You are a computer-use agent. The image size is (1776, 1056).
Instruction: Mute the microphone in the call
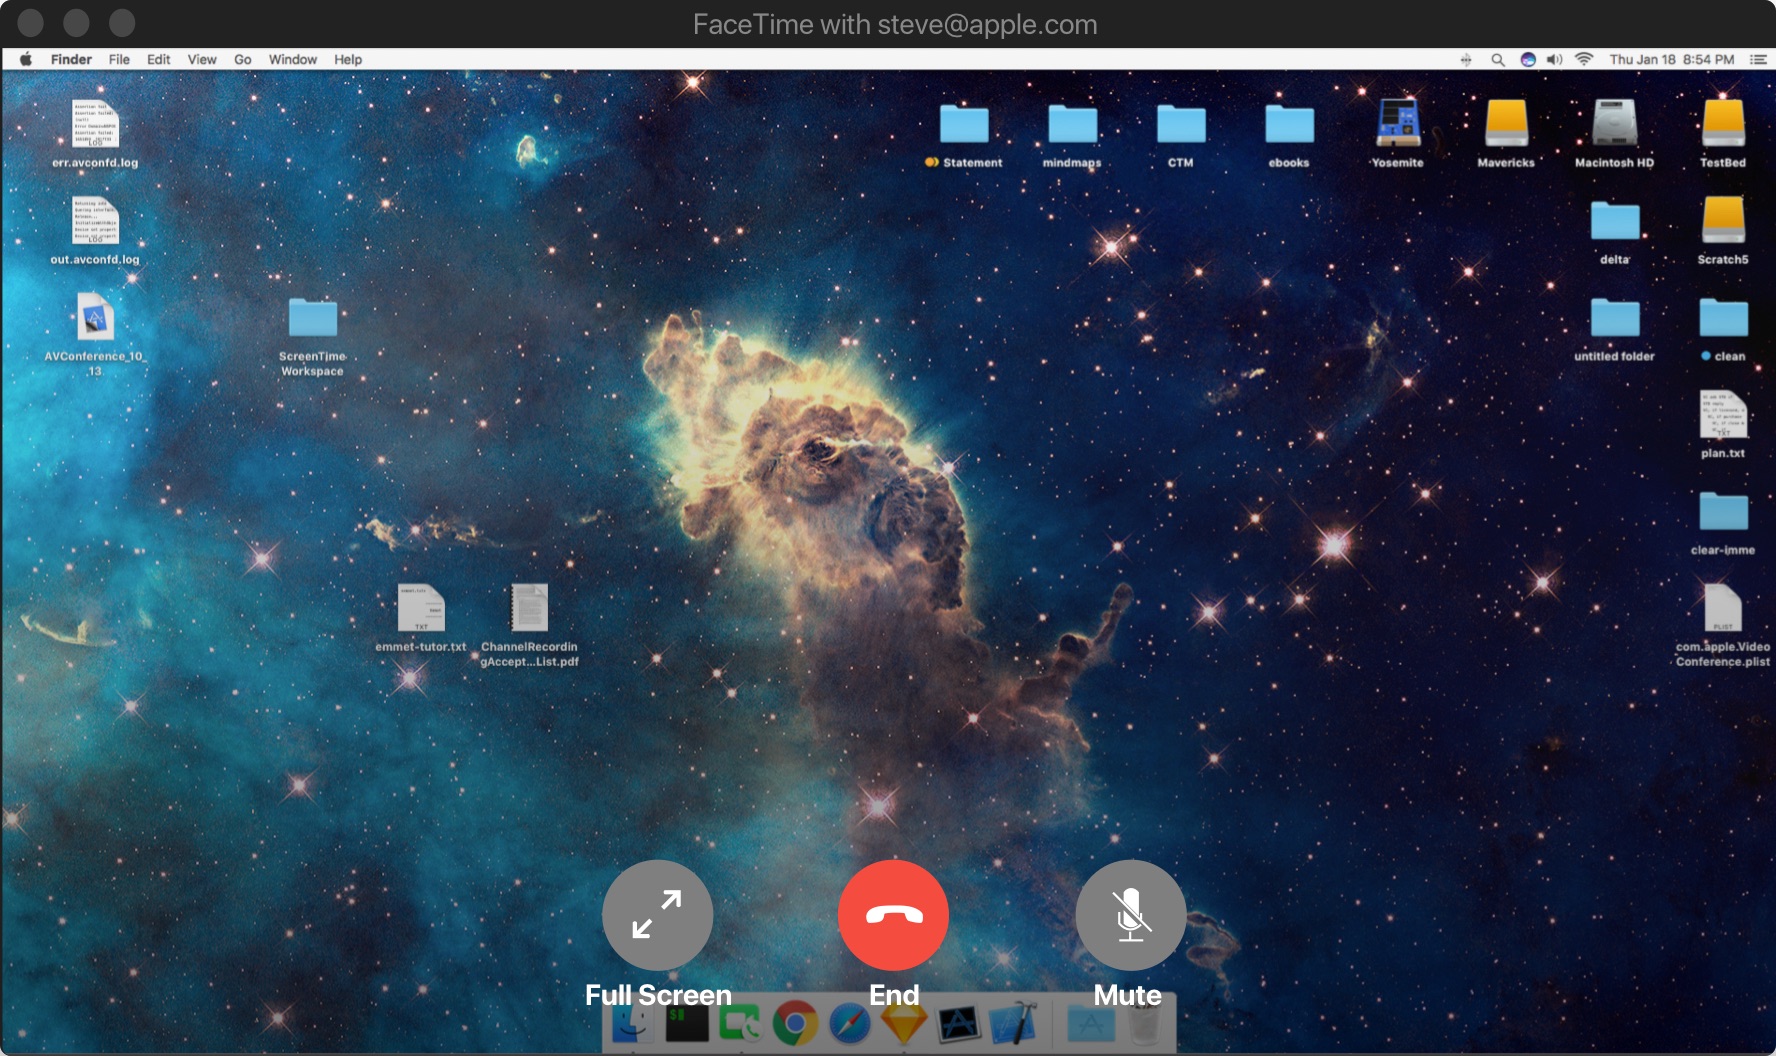tap(1130, 915)
